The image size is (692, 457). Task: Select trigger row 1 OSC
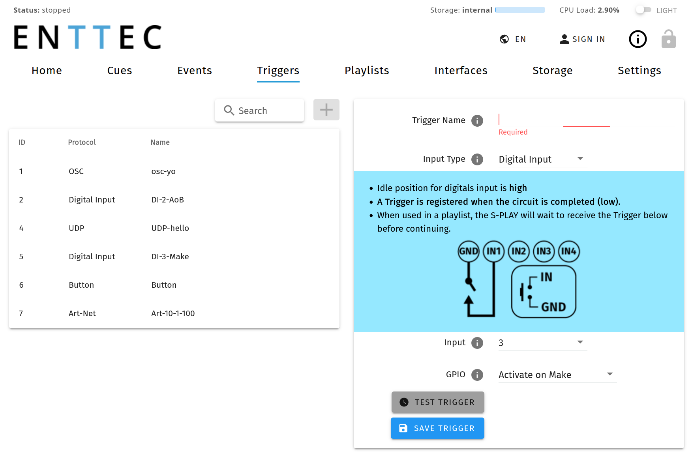click(174, 171)
